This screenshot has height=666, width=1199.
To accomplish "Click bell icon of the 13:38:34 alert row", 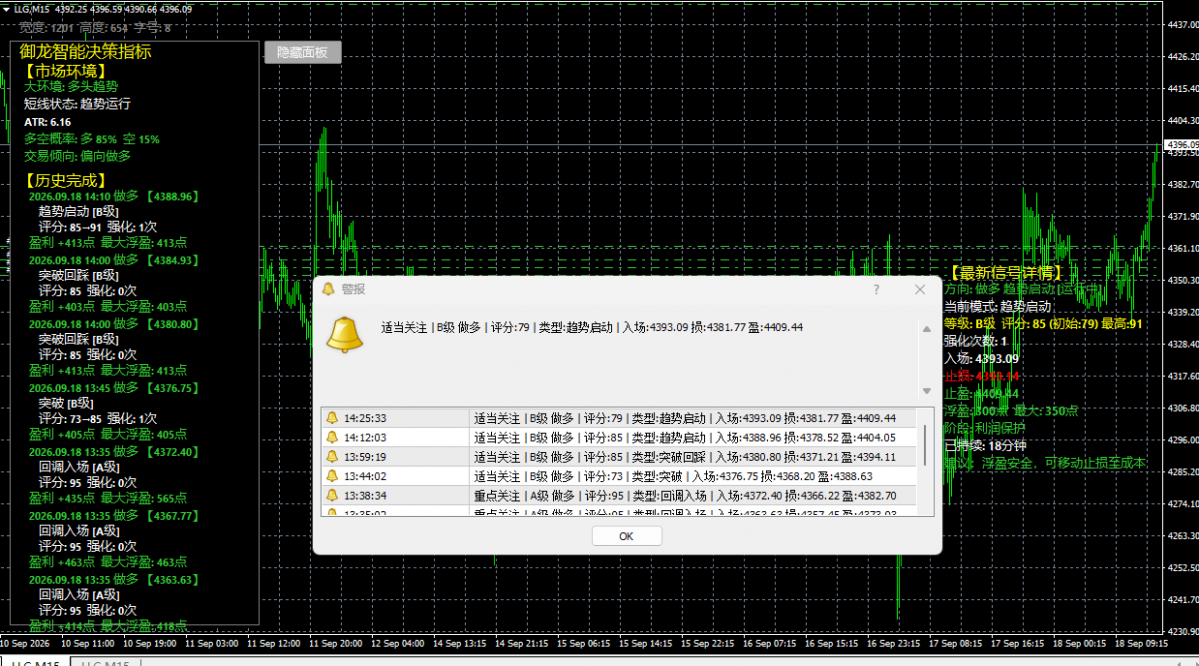I will [332, 495].
